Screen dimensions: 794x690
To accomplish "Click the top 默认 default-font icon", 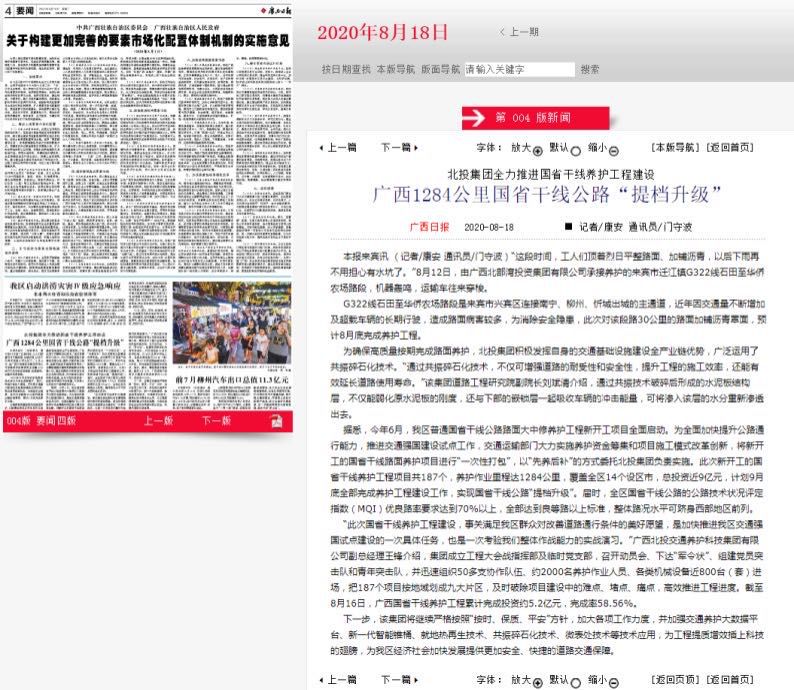I will tap(575, 151).
